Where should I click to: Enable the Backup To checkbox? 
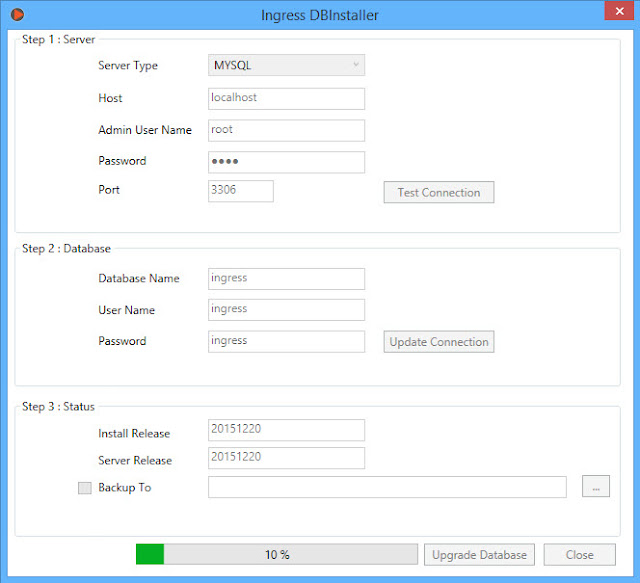tap(84, 488)
